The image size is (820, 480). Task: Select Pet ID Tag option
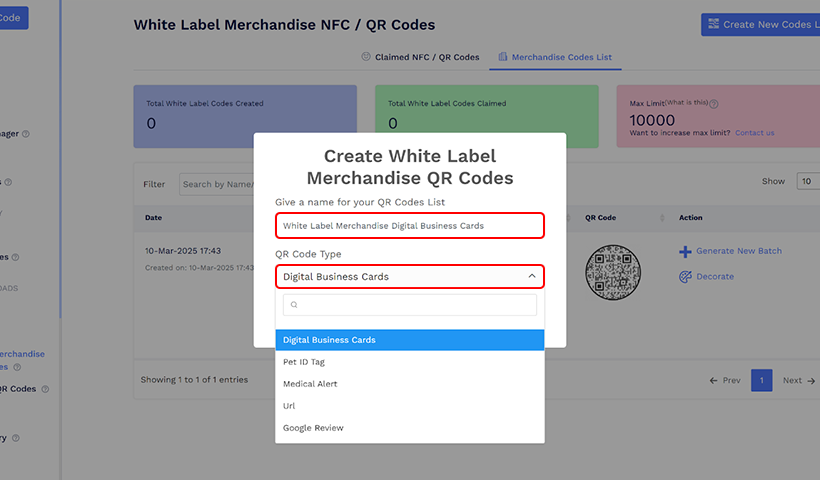click(304, 362)
